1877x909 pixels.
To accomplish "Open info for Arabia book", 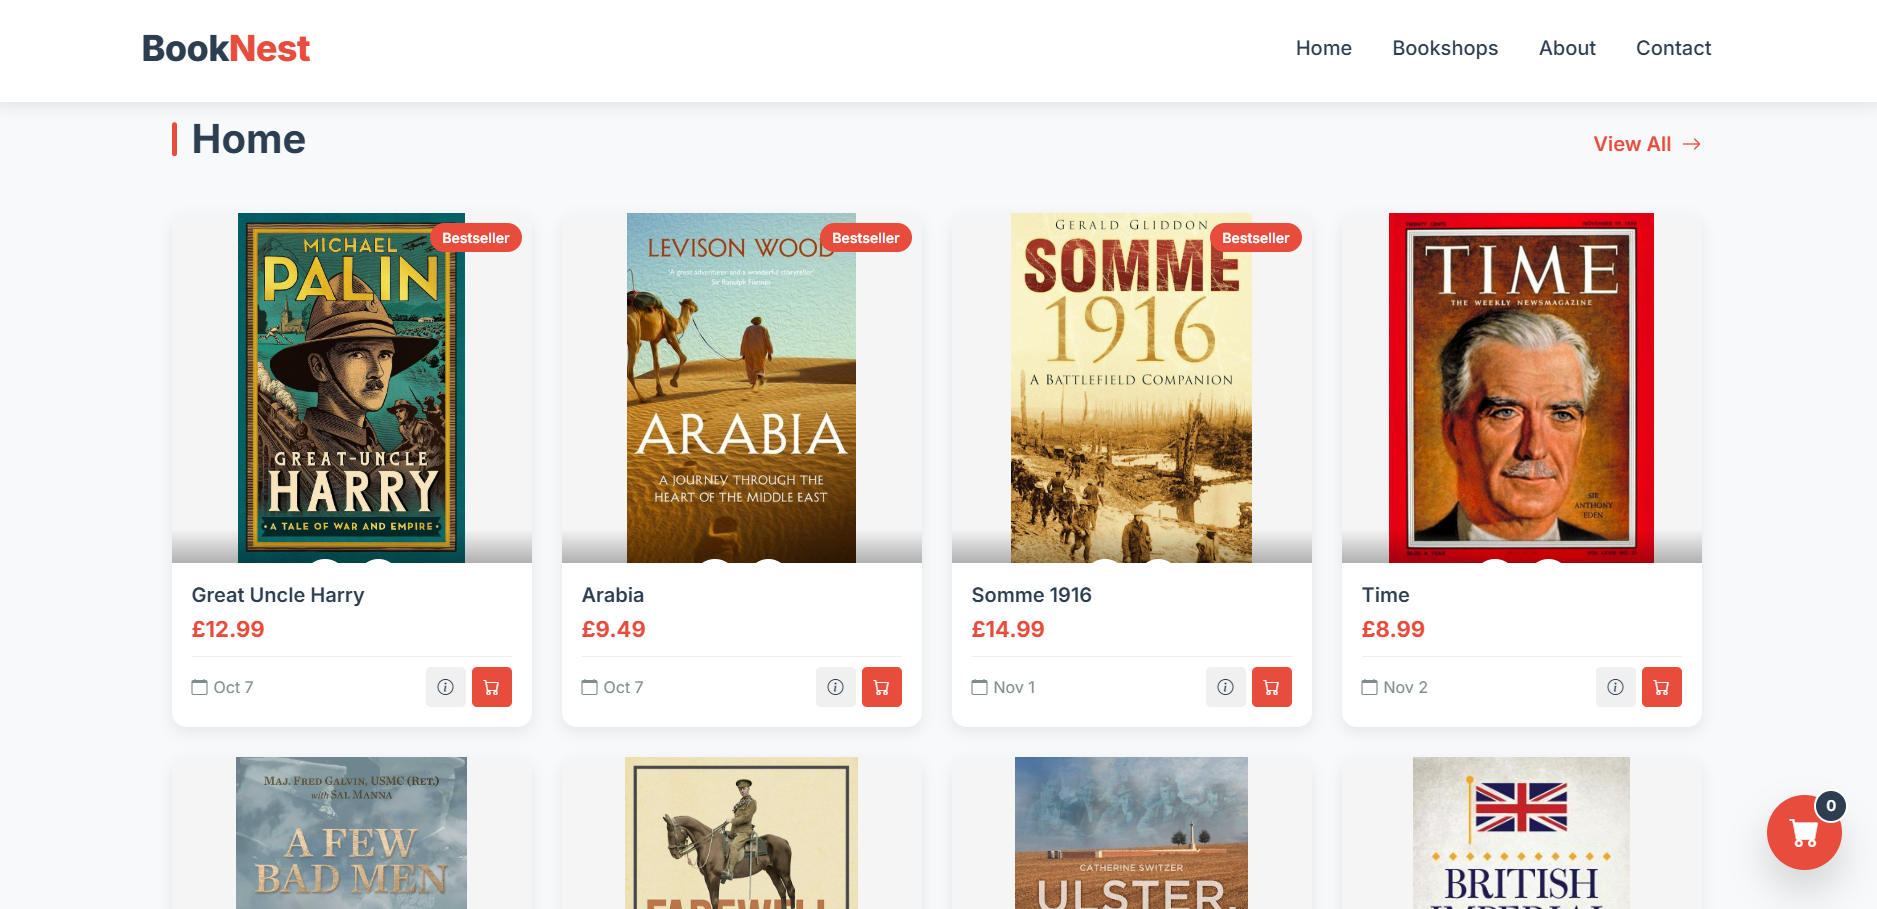I will (836, 687).
